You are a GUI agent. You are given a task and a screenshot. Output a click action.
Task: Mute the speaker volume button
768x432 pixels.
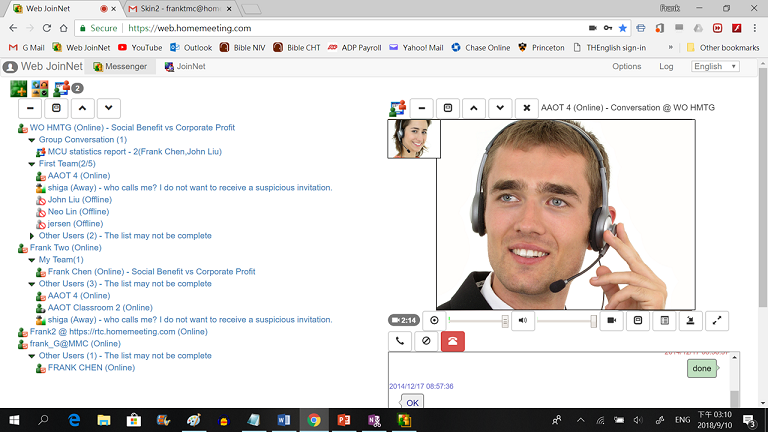[523, 321]
